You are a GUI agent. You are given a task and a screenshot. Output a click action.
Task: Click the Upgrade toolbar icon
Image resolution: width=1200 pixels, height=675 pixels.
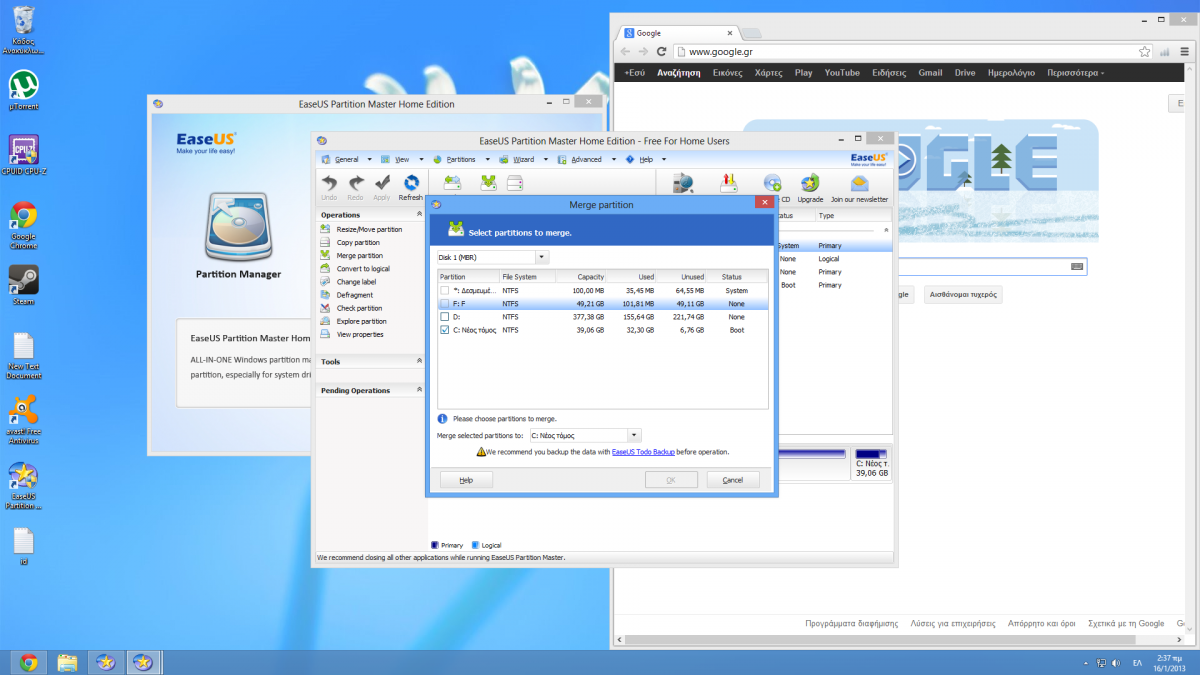pos(810,183)
